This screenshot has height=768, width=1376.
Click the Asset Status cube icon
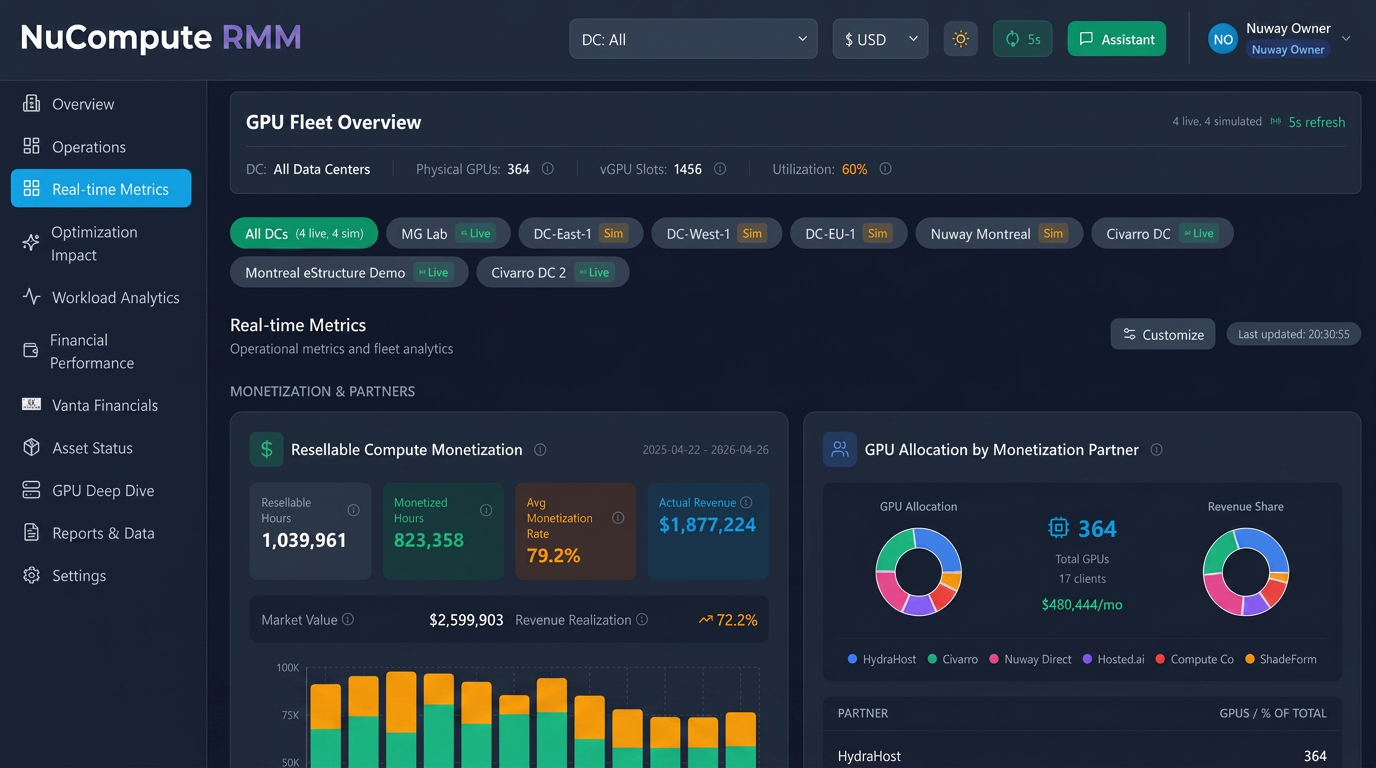coord(31,448)
